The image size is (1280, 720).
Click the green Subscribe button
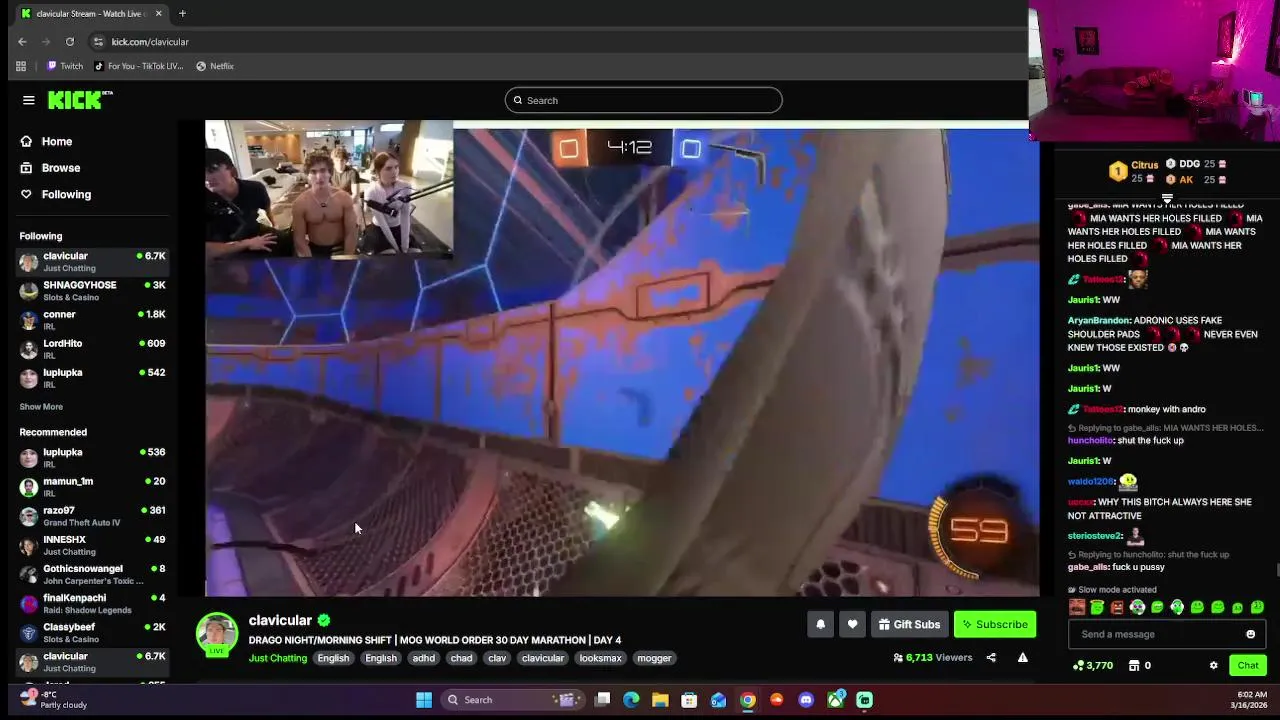(x=995, y=624)
